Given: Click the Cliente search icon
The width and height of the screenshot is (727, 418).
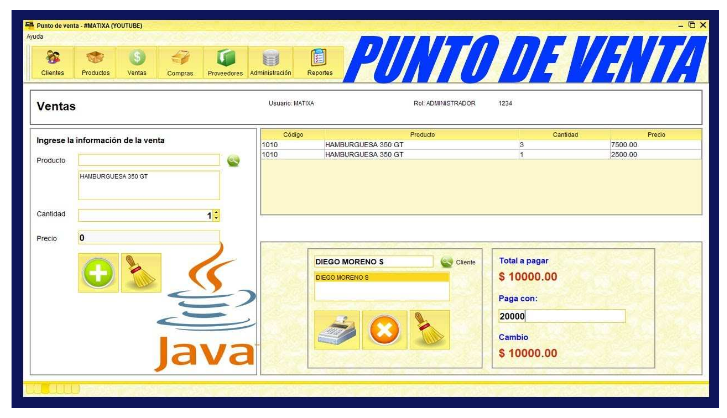Looking at the screenshot, I should click(x=446, y=262).
